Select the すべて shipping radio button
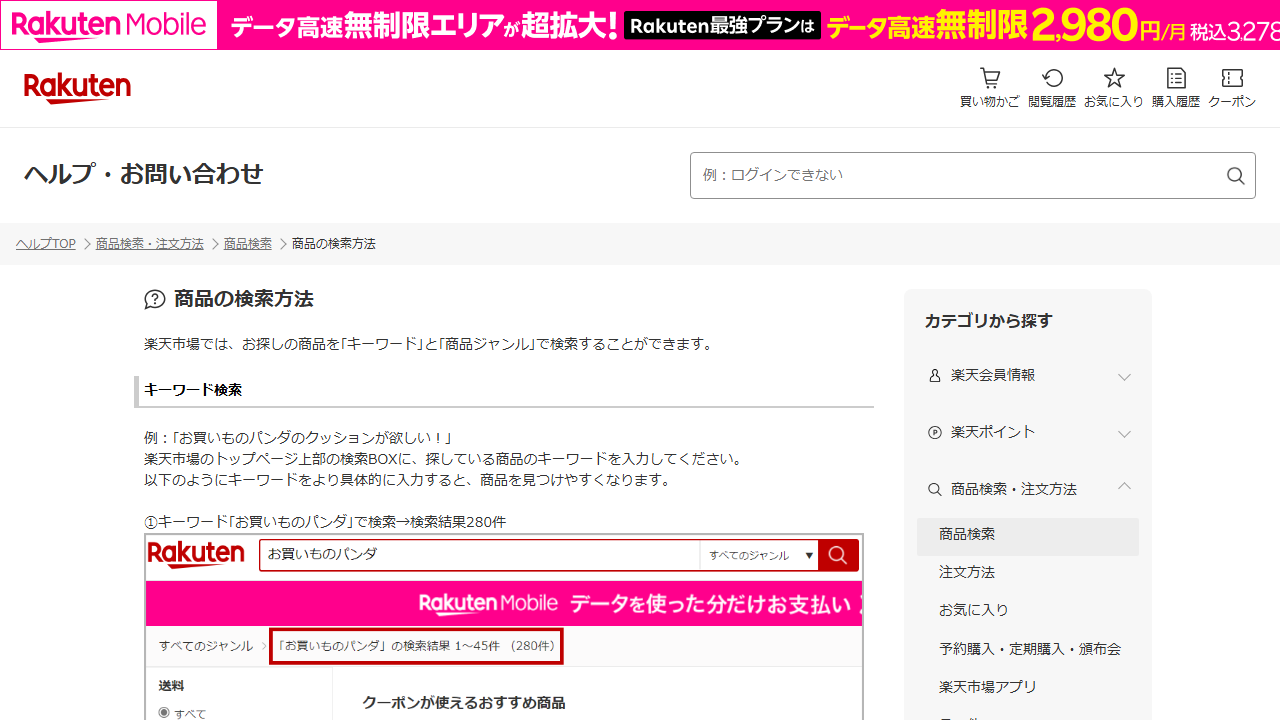This screenshot has height=720, width=1280. point(165,713)
